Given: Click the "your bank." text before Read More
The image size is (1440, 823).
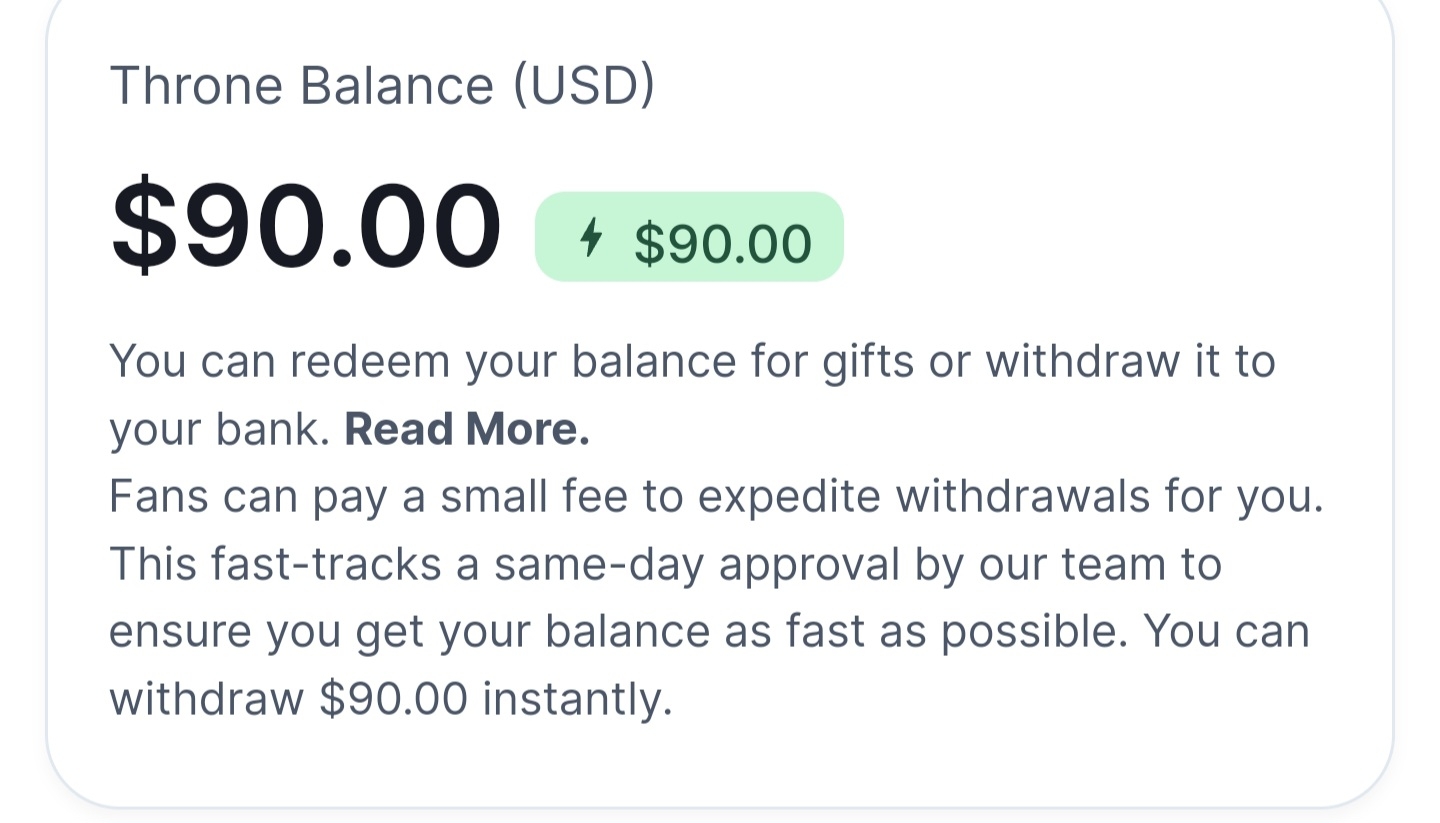Looking at the screenshot, I should click(x=219, y=429).
